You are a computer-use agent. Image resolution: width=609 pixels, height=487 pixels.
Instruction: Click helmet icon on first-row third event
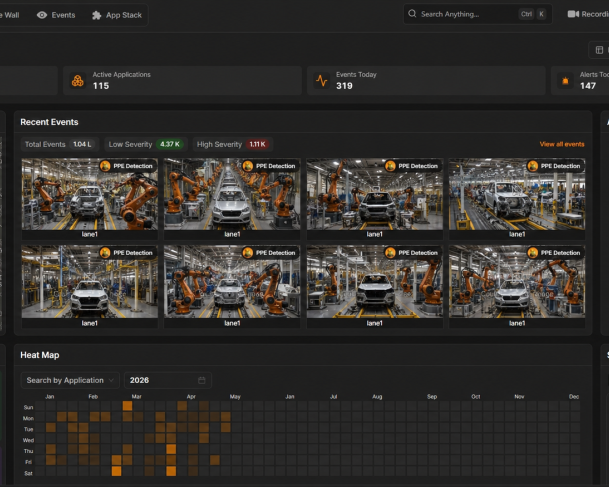[390, 166]
